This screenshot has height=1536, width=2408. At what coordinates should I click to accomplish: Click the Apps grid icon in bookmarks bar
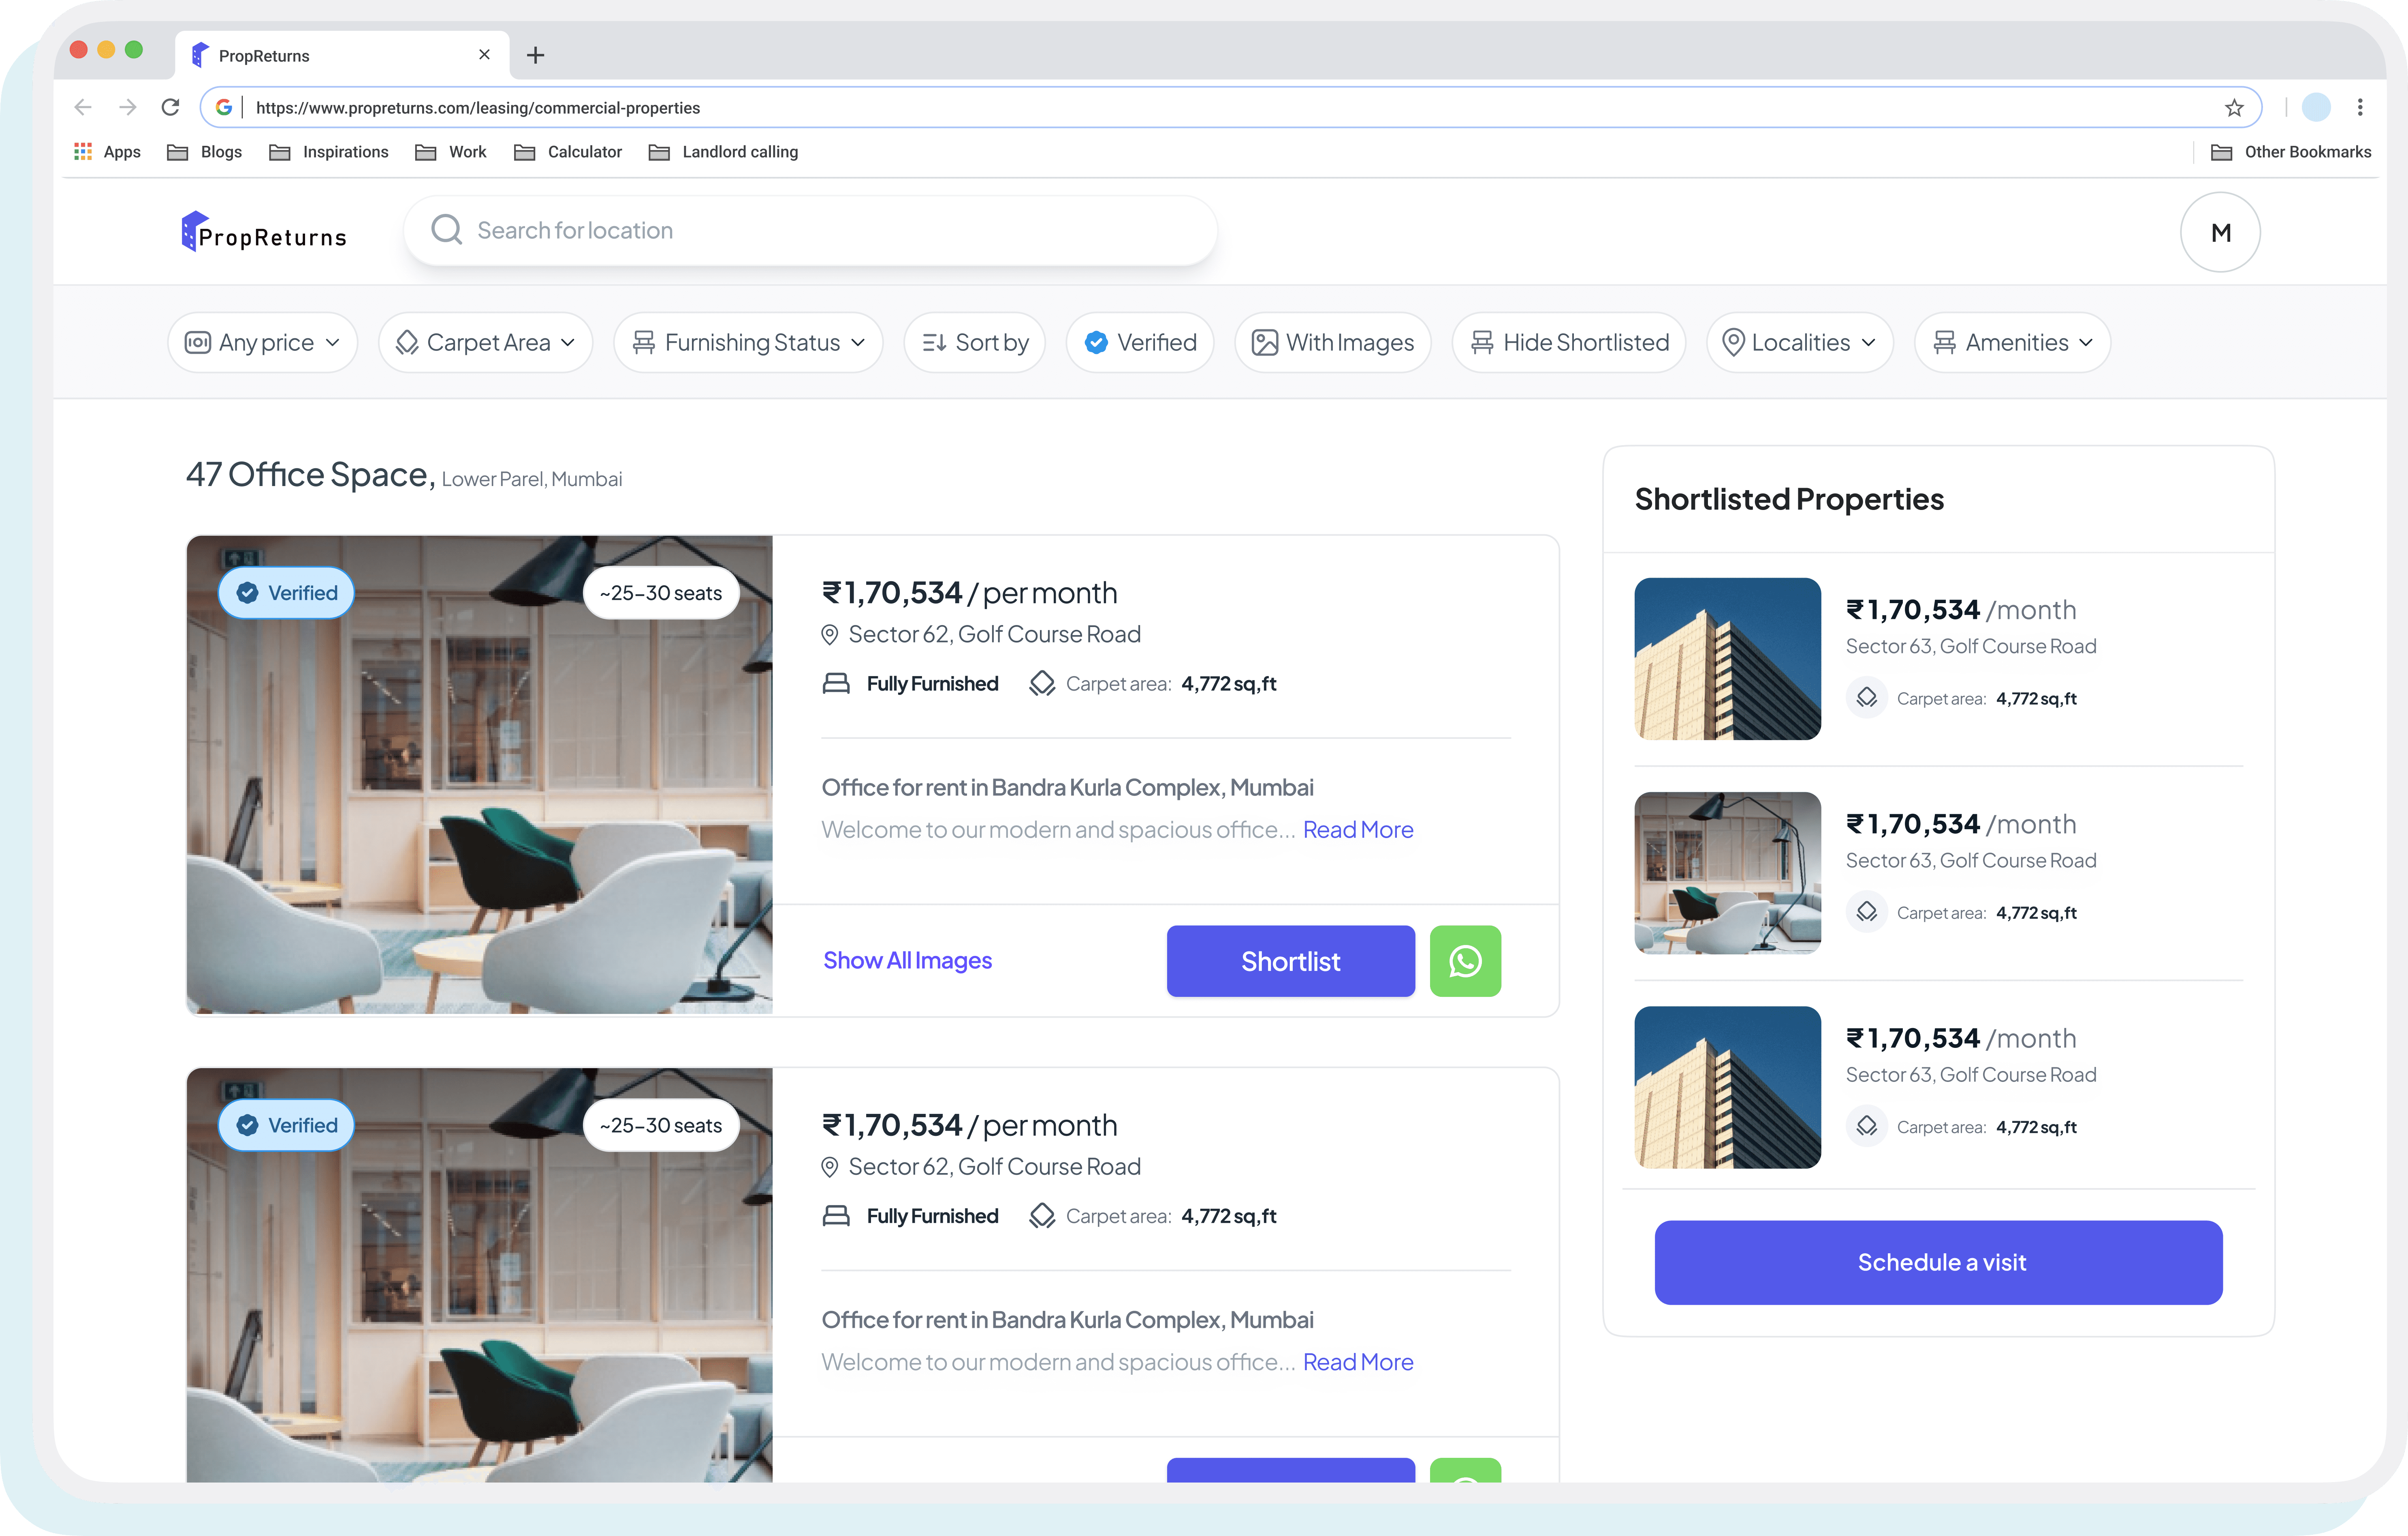point(83,152)
